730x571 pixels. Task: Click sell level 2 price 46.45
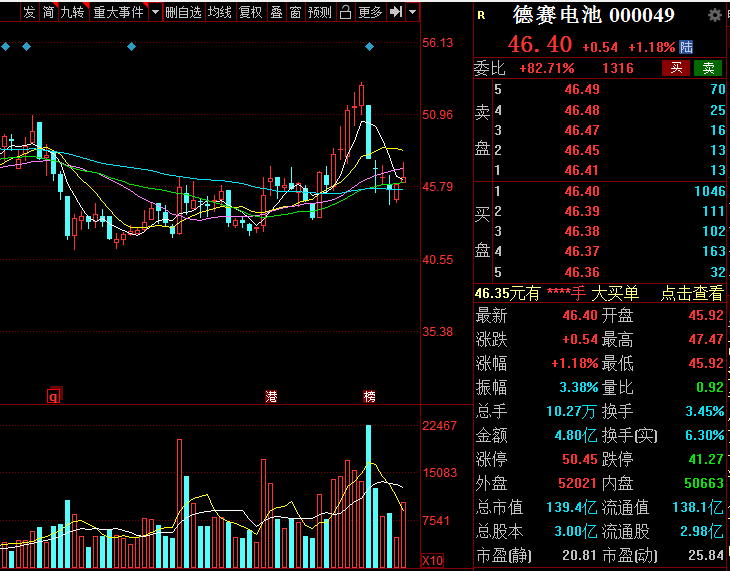coord(582,150)
